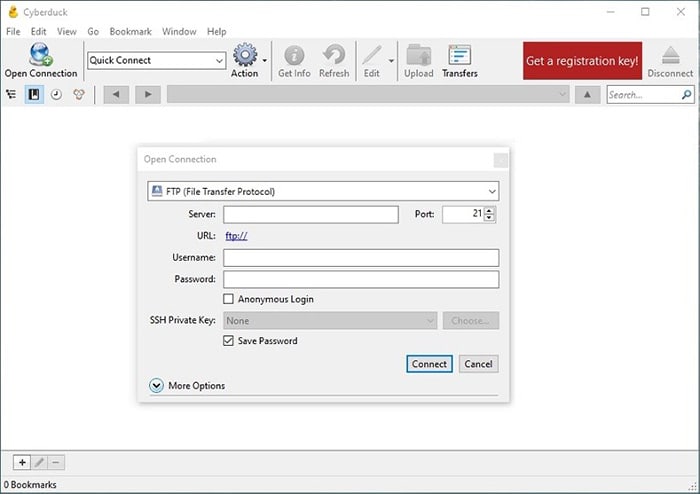
Task: Expand the More Options section
Action: point(156,386)
